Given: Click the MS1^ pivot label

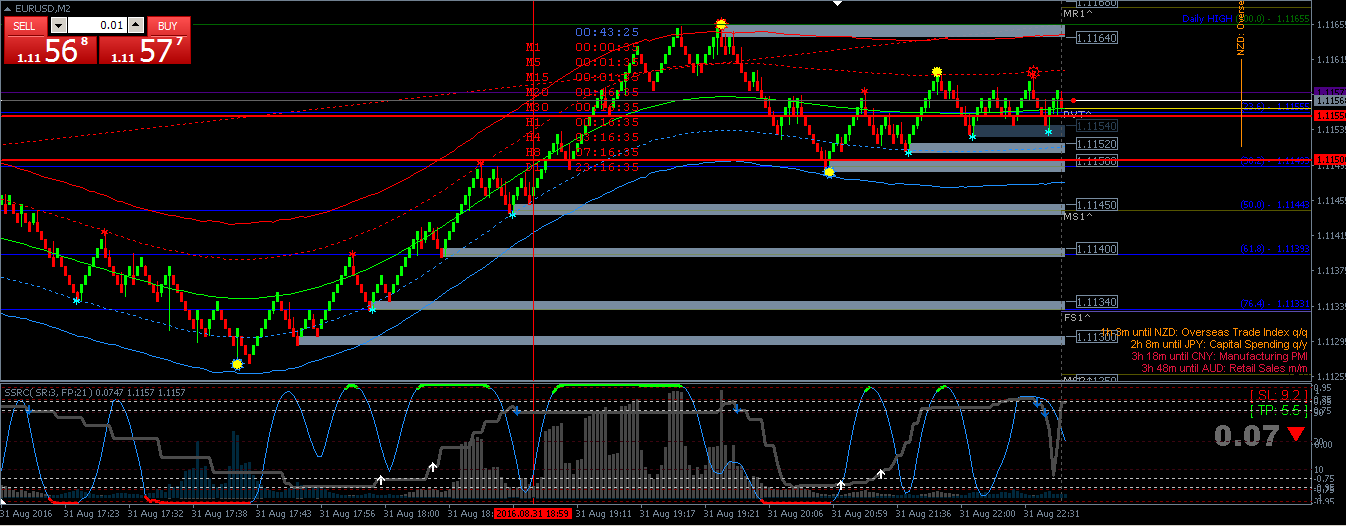Looking at the screenshot, I should pyautogui.click(x=1078, y=217).
